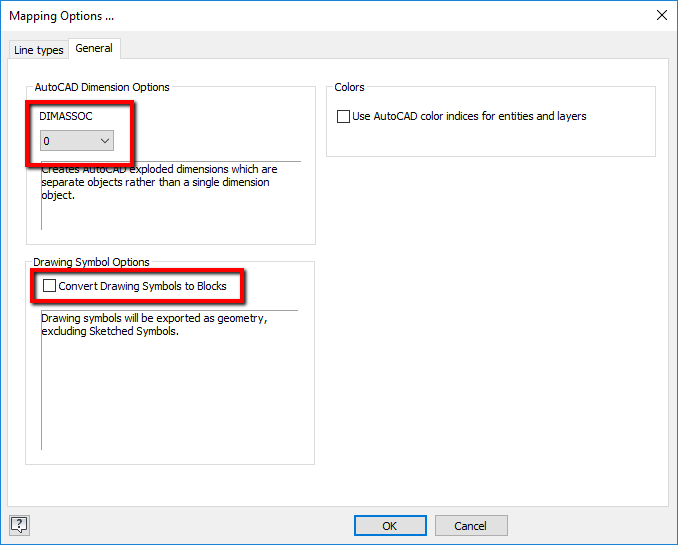Select the General tab

pyautogui.click(x=94, y=48)
